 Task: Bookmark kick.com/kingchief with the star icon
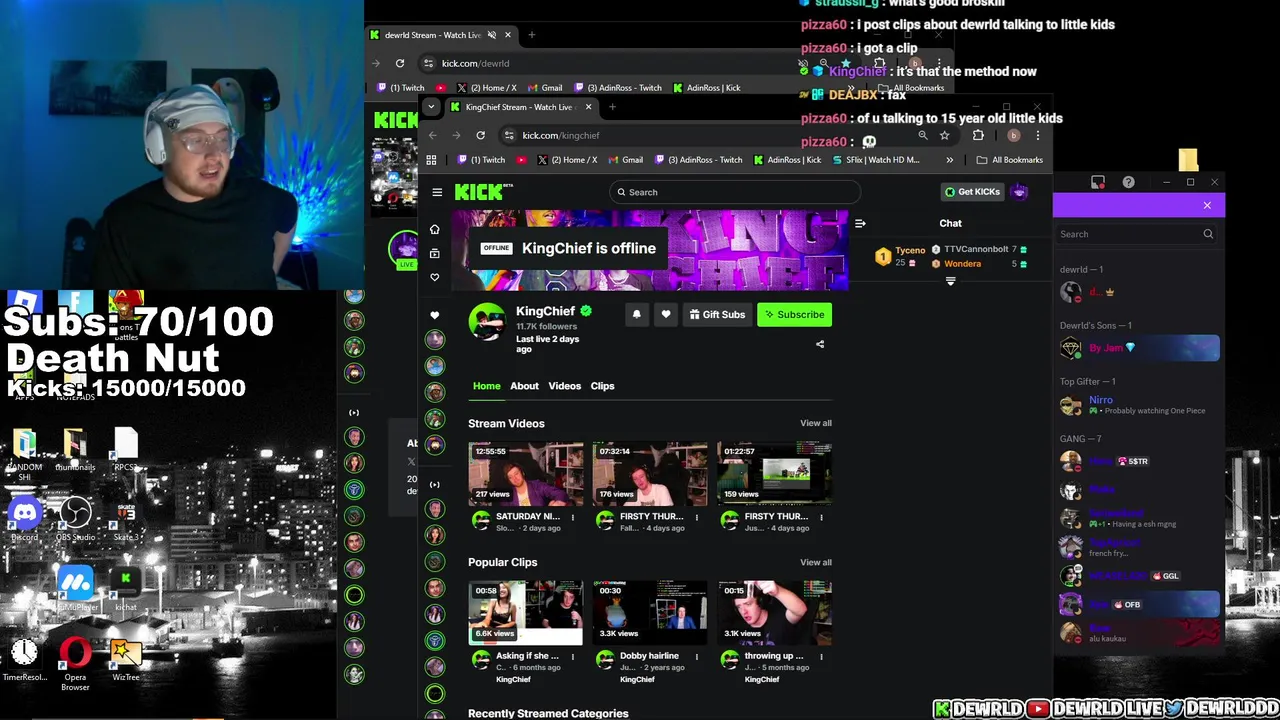point(945,135)
